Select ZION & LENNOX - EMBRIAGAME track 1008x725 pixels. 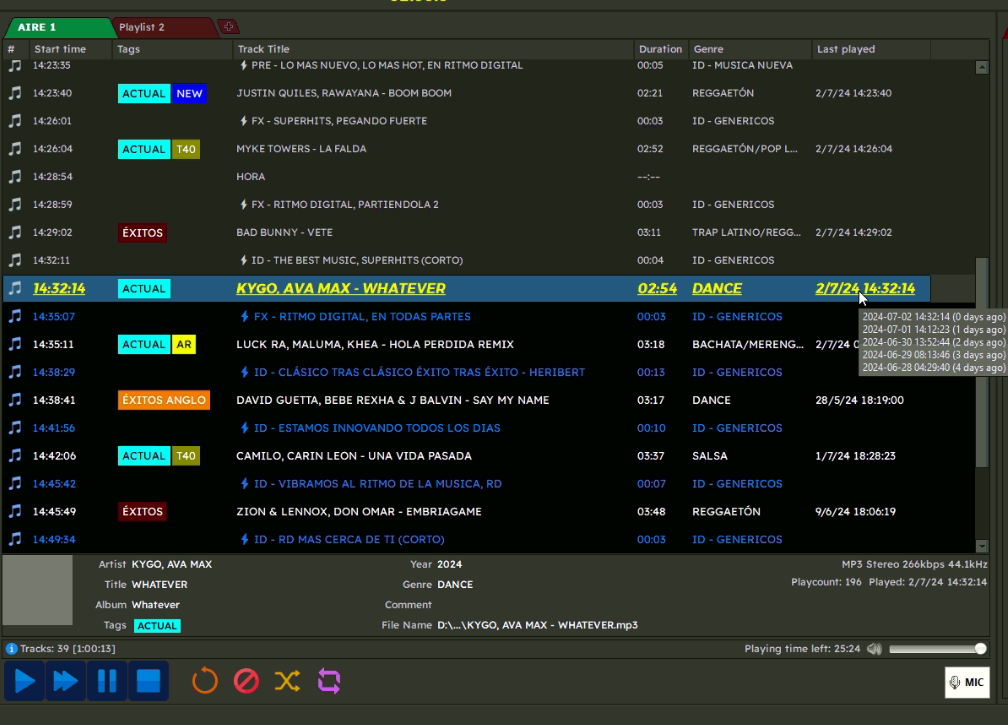[x=359, y=512]
